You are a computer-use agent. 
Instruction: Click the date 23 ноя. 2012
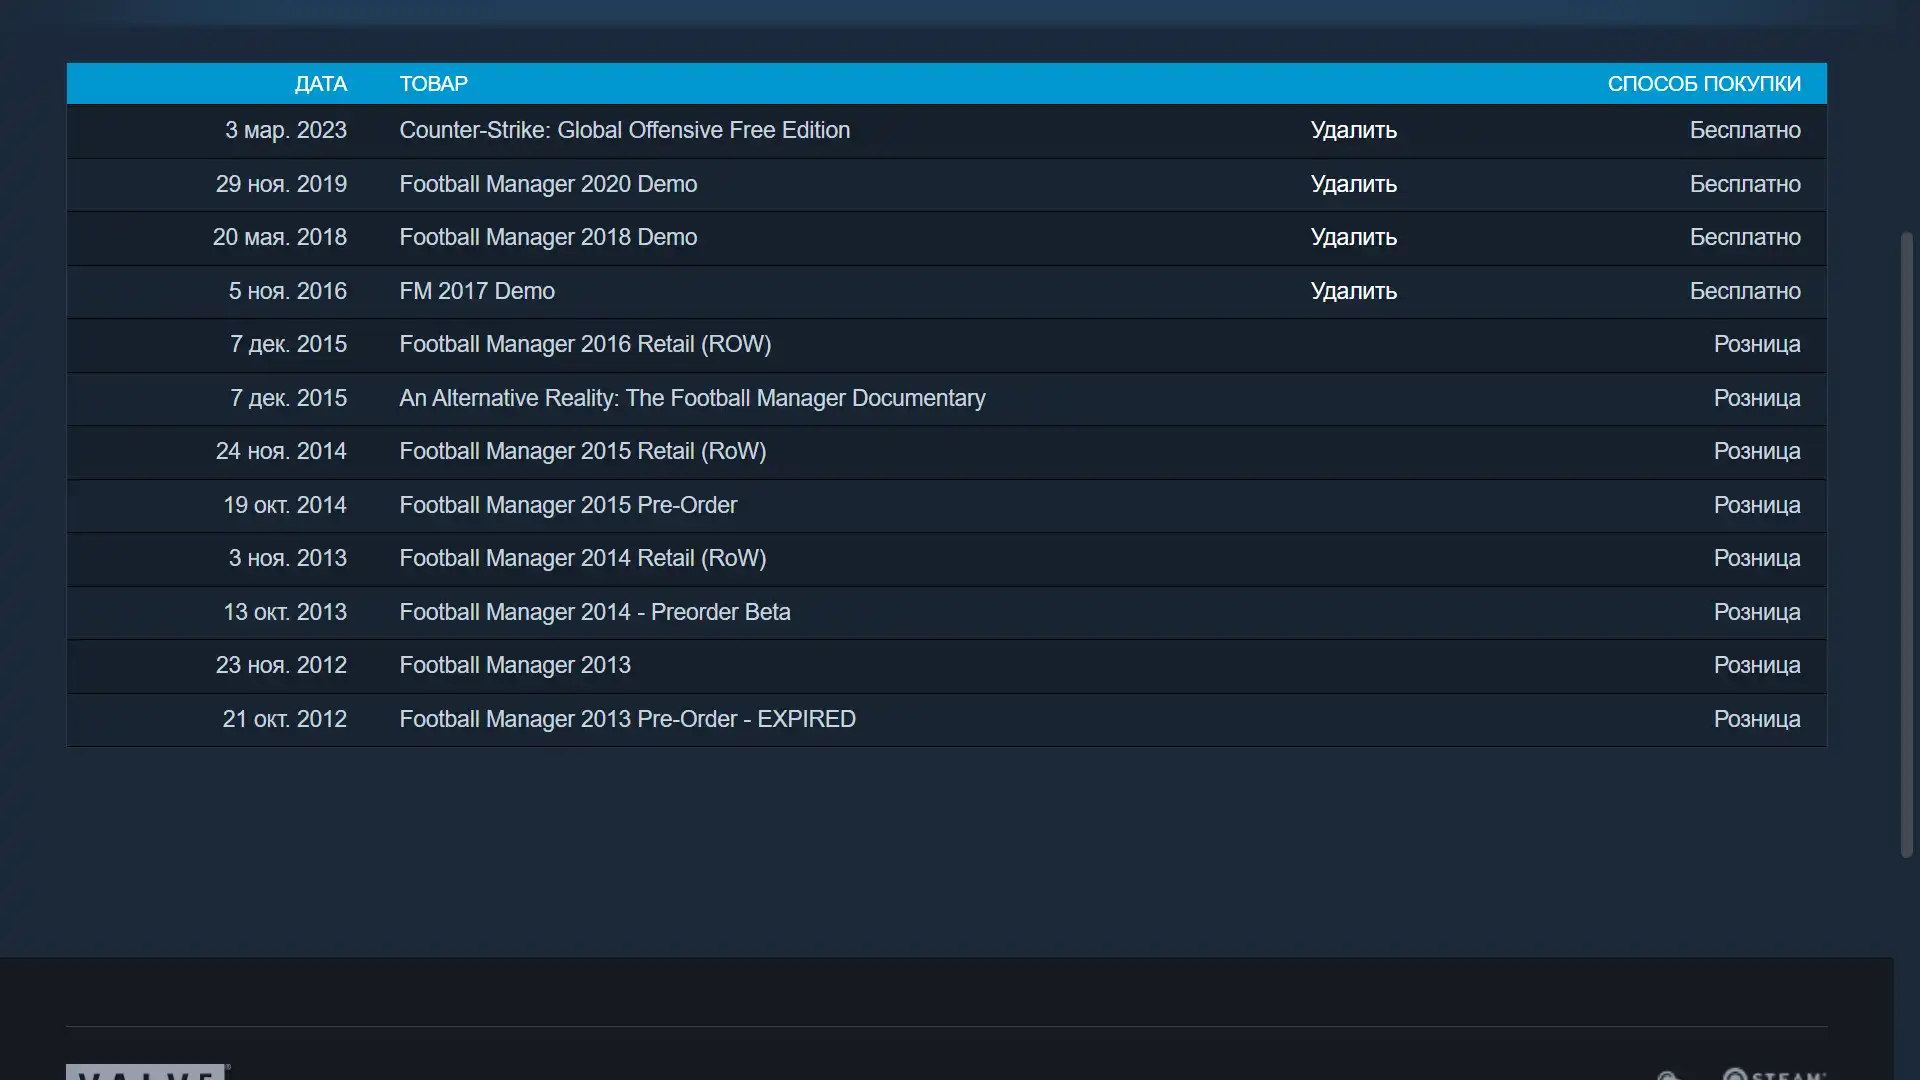(x=281, y=665)
